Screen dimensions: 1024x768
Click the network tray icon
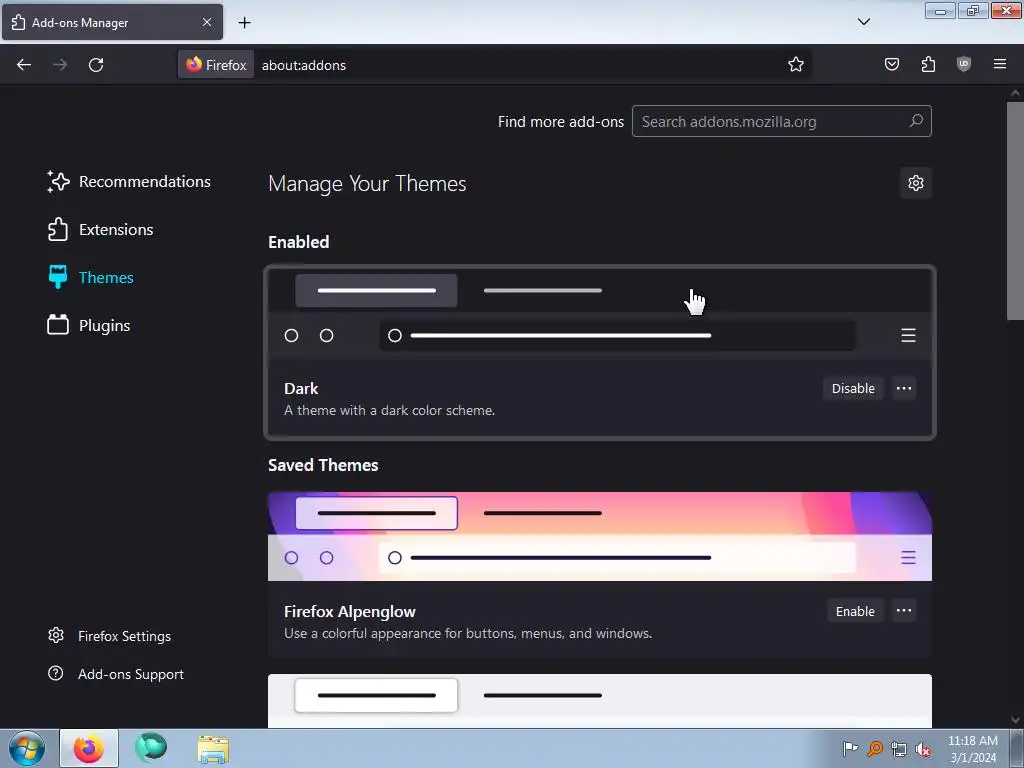click(x=899, y=749)
